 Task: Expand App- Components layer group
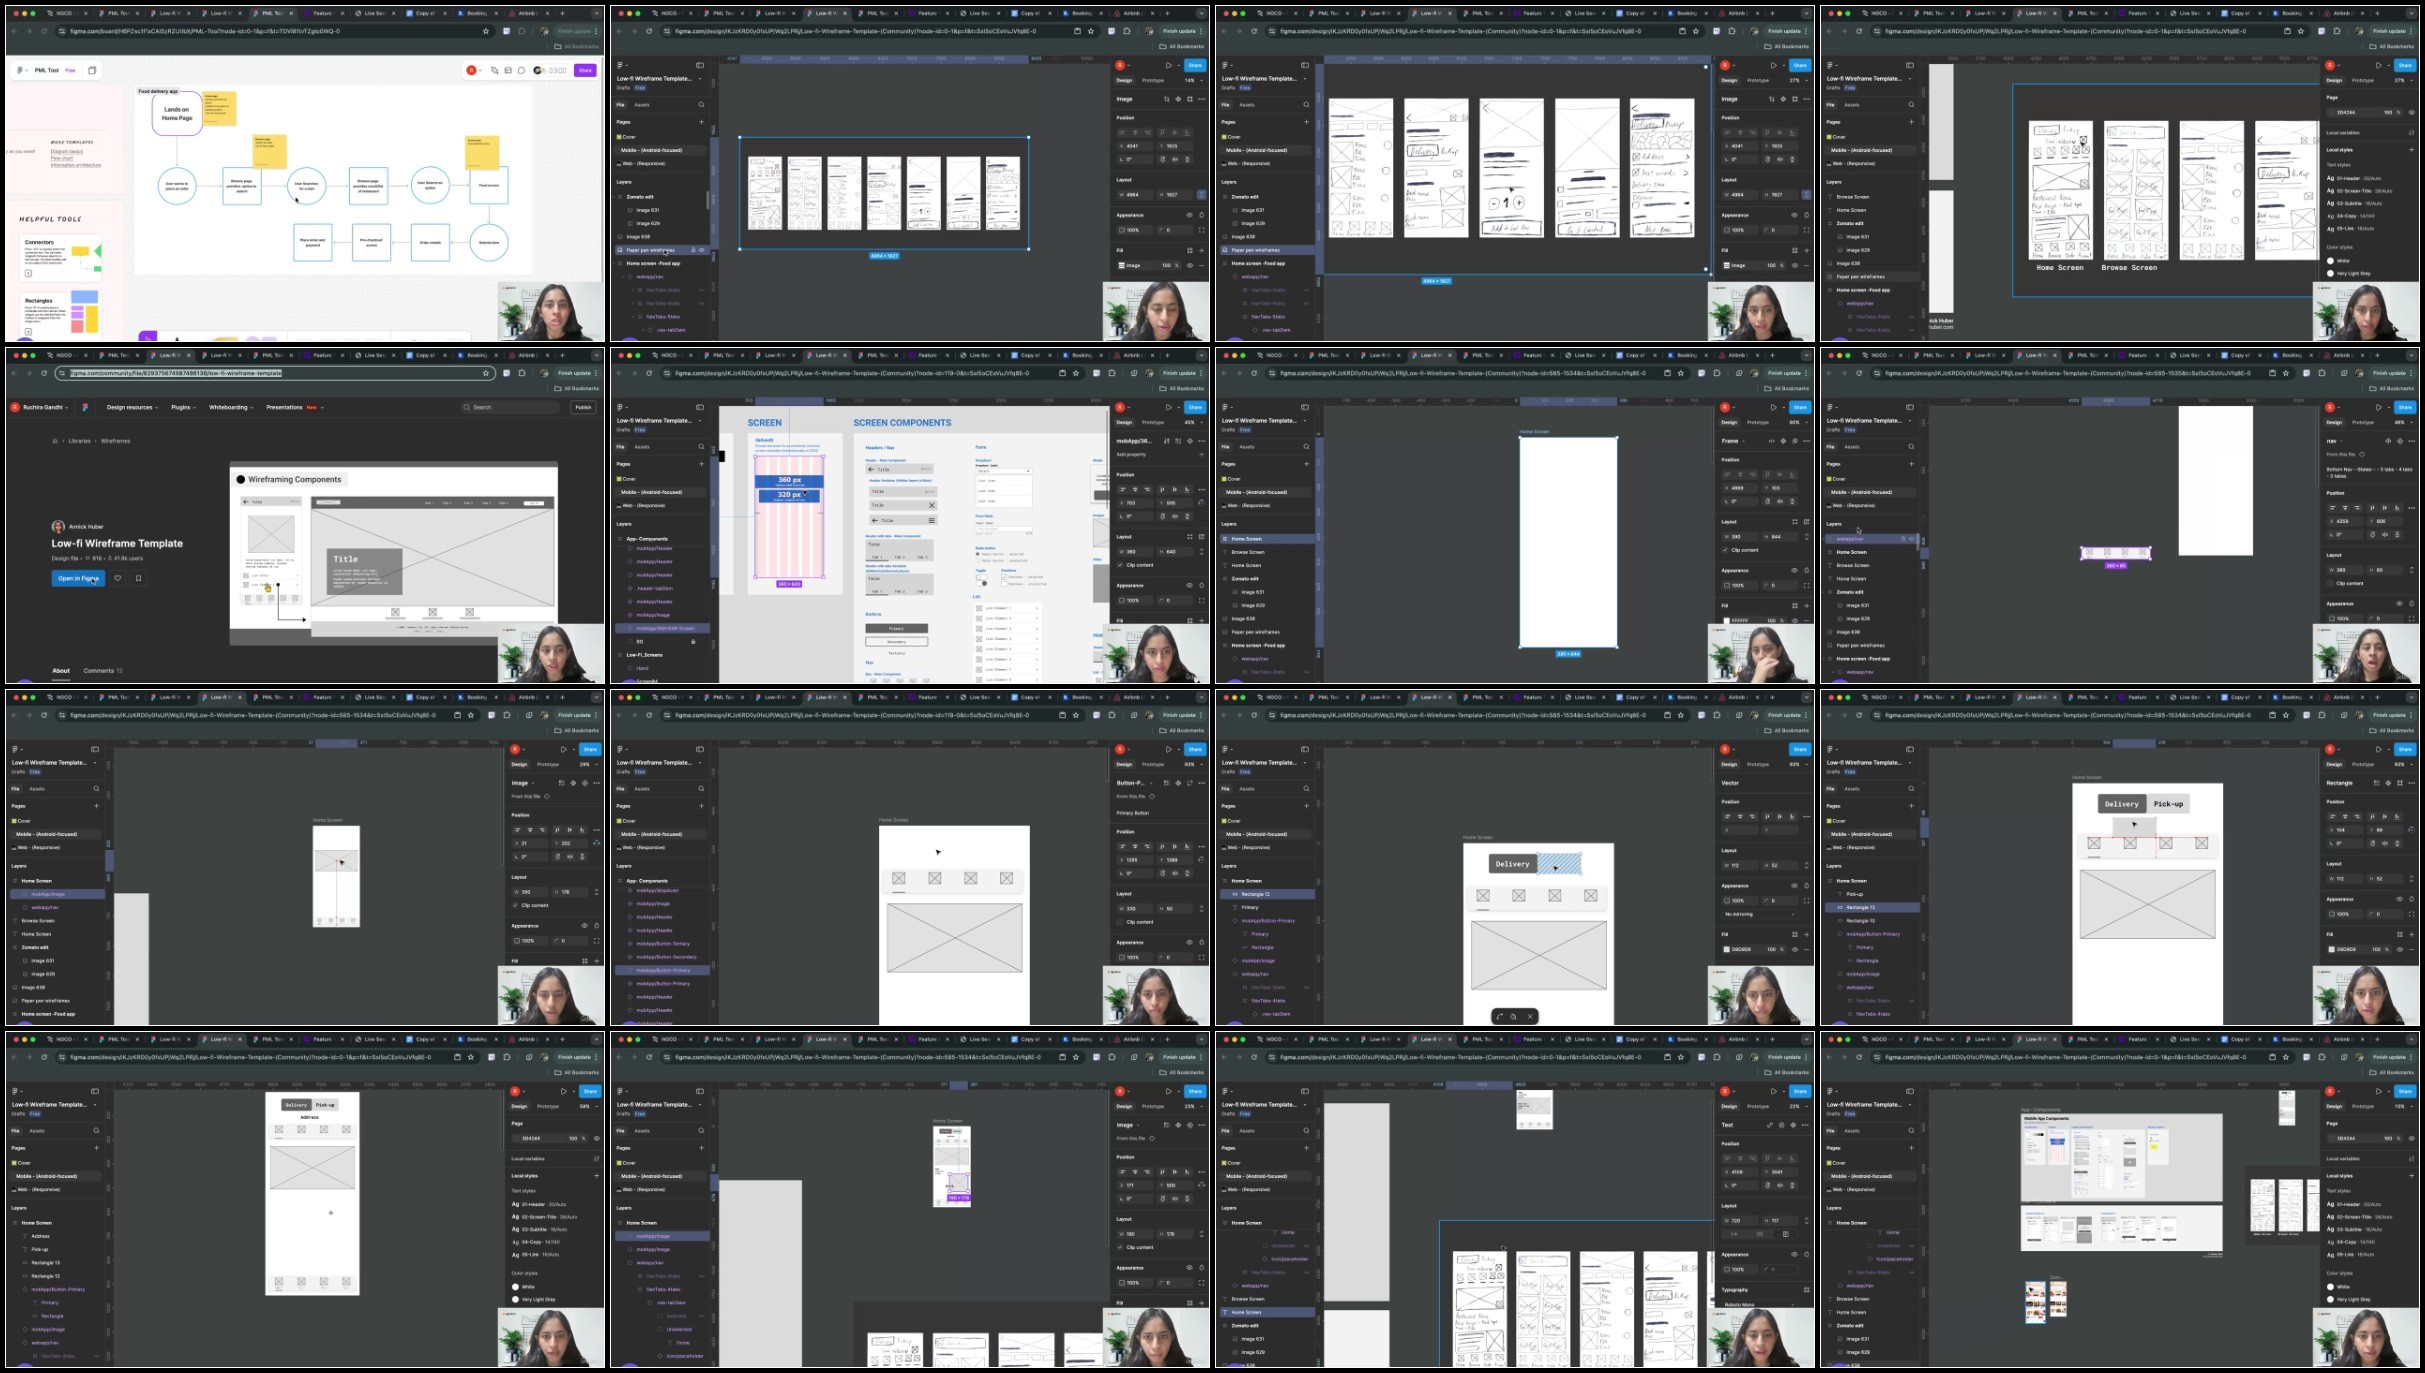point(620,539)
